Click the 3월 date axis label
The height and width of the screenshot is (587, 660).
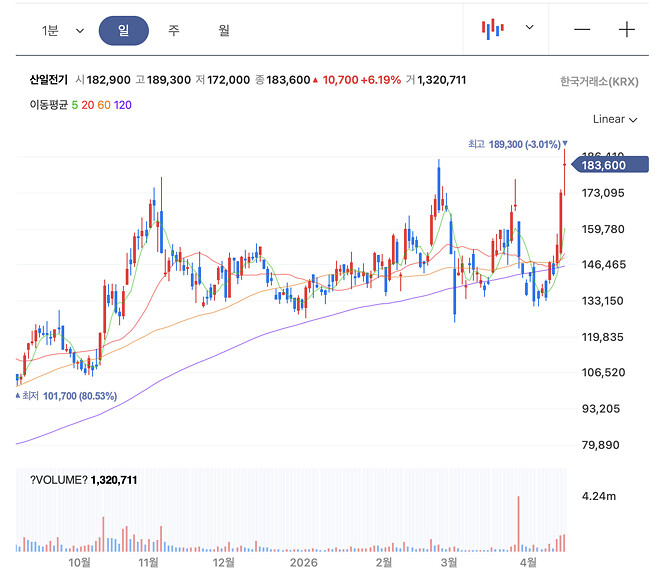[449, 563]
